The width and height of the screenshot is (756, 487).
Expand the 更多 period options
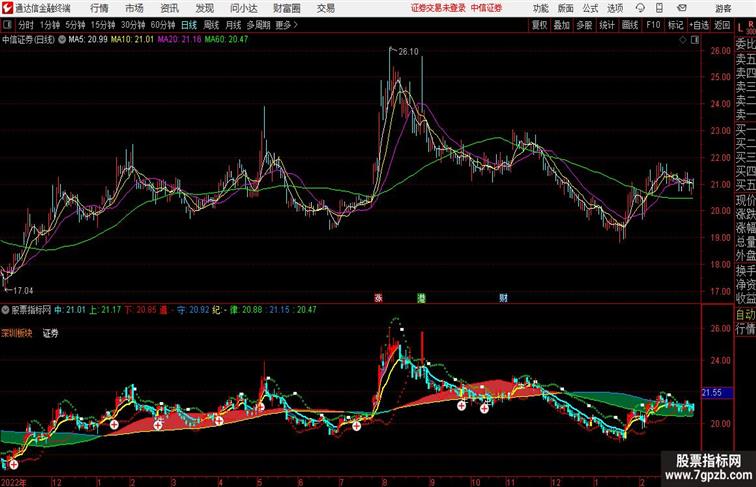286,25
